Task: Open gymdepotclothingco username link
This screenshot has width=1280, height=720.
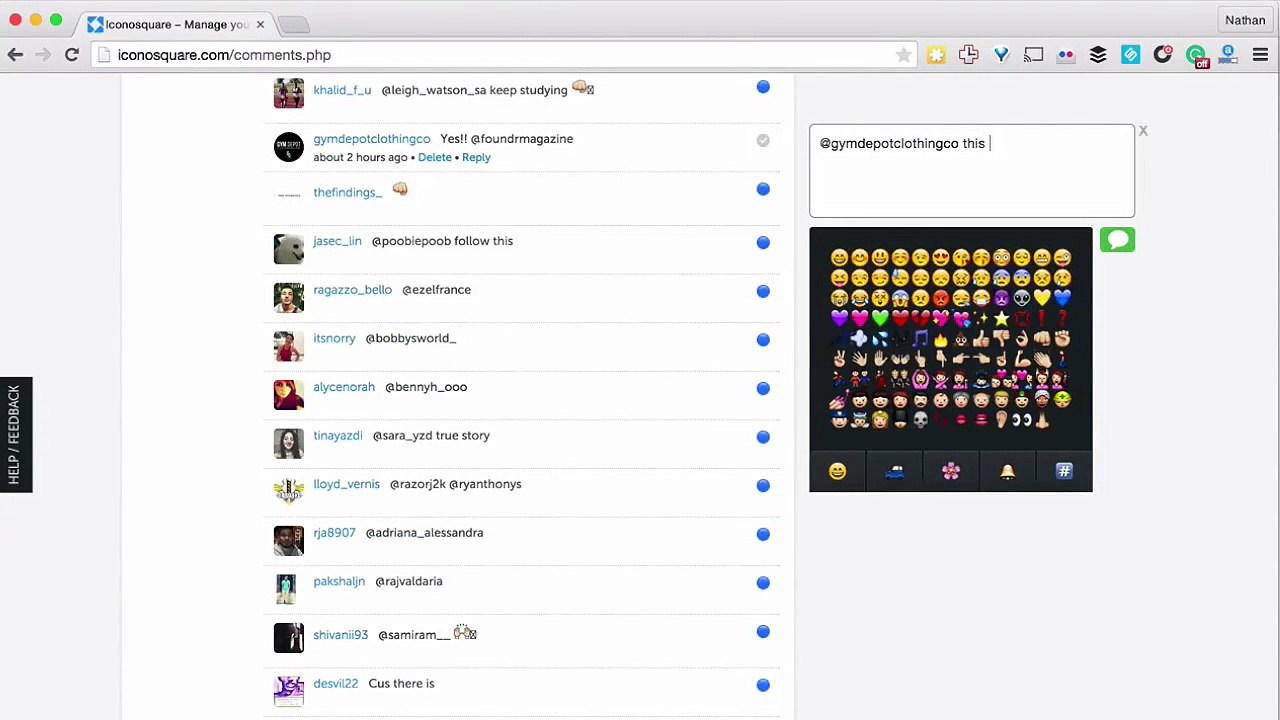Action: (372, 139)
